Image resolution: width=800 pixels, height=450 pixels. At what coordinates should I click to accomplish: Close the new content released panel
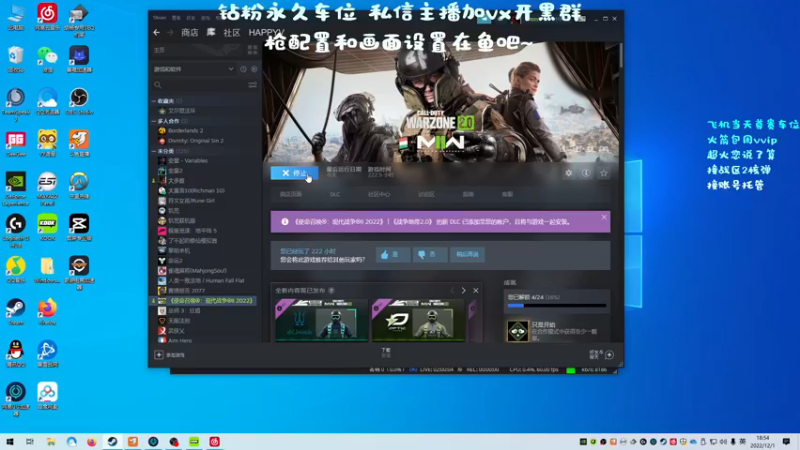(x=476, y=290)
